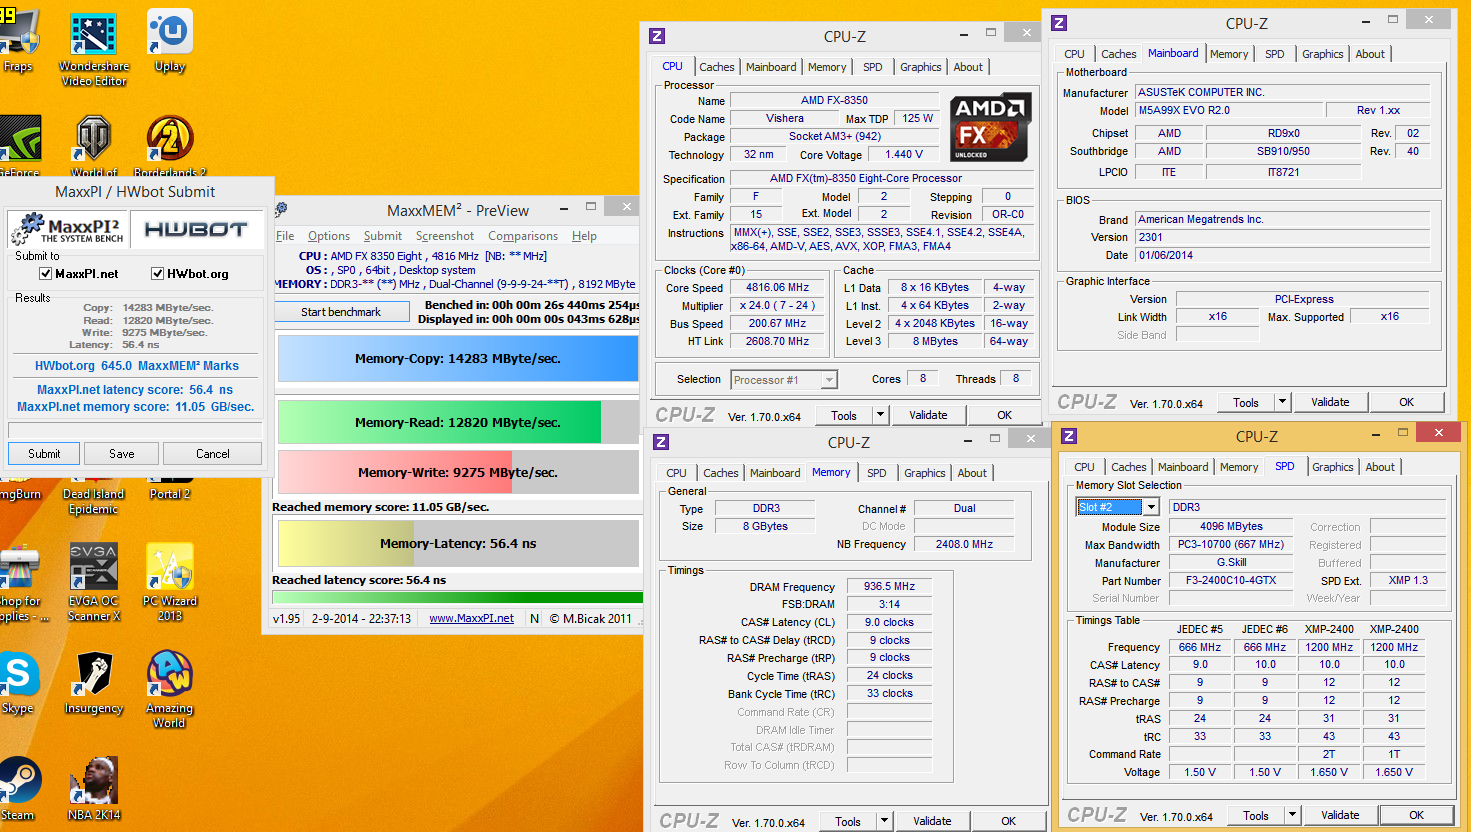The height and width of the screenshot is (832, 1471).
Task: Launch Insurgency desktop shortcut
Action: [94, 682]
